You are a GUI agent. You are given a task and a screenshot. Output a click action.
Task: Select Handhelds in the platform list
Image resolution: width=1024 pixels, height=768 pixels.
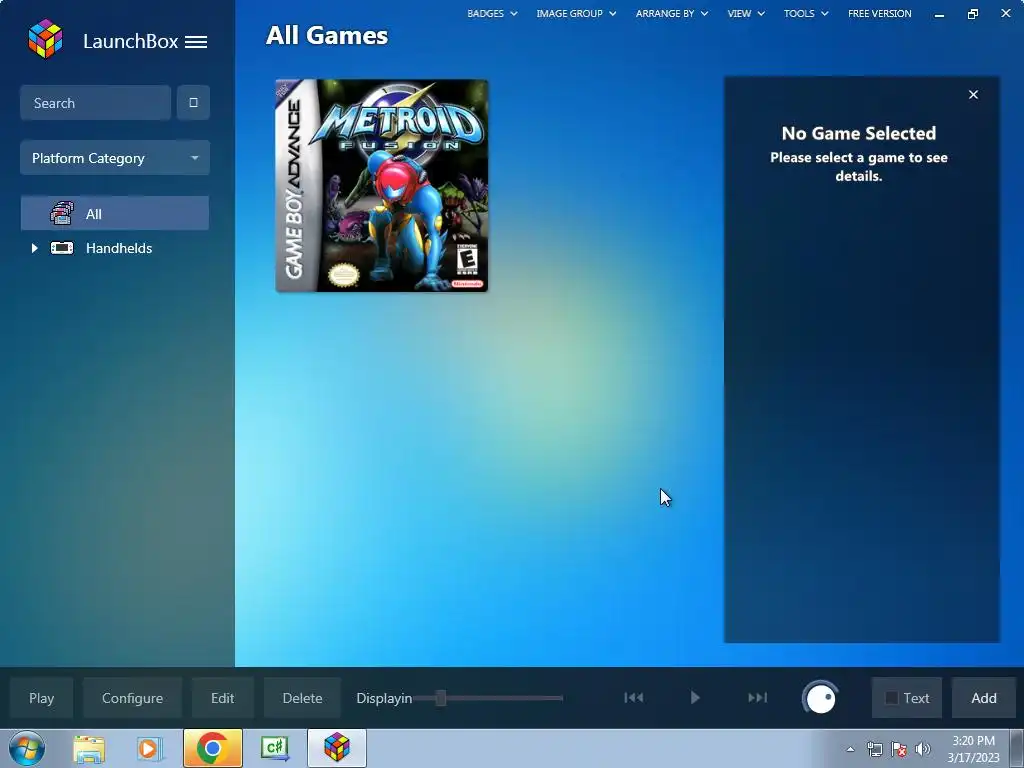click(118, 248)
